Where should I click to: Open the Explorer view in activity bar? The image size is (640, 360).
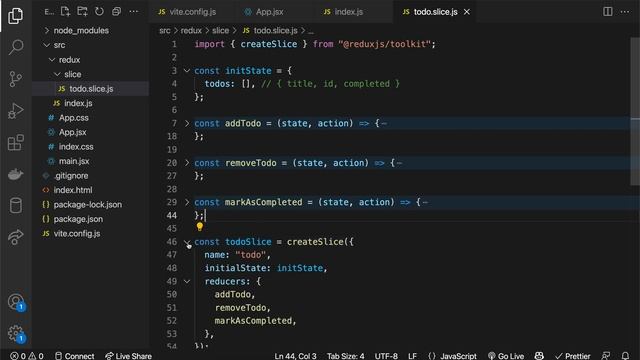[x=16, y=16]
